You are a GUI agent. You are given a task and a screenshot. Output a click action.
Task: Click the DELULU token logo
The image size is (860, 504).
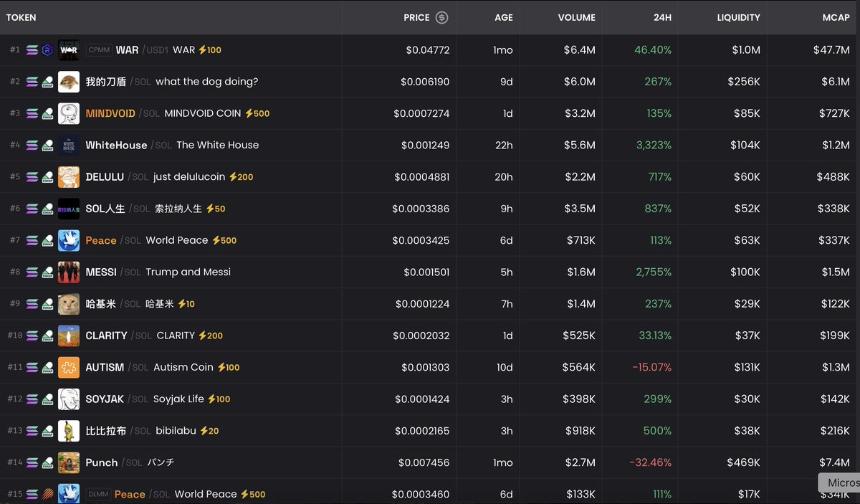(x=69, y=177)
